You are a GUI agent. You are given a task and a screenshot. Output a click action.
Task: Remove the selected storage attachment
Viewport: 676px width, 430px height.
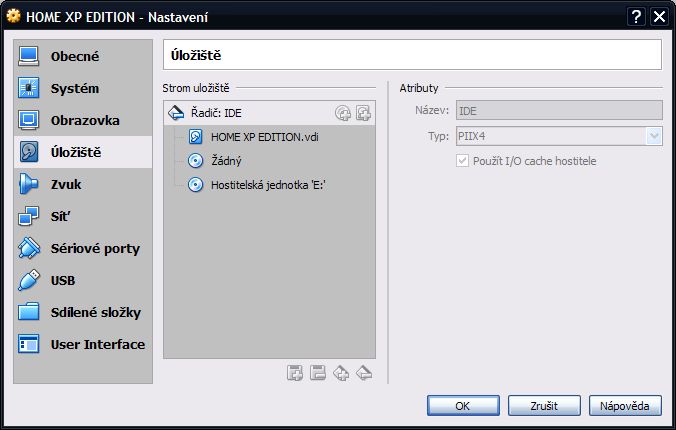click(364, 373)
